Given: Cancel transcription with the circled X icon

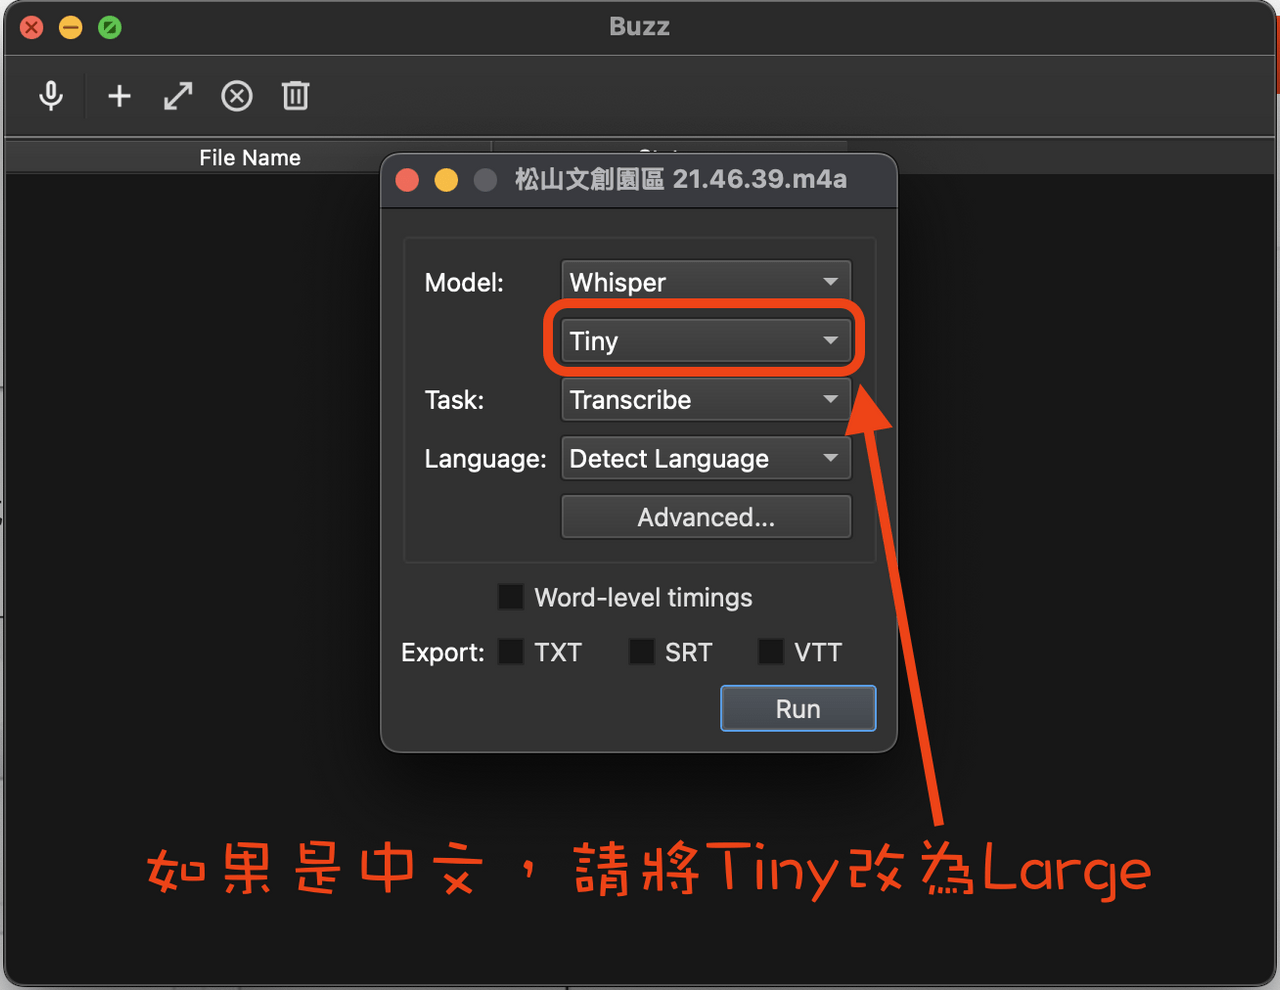Looking at the screenshot, I should pos(237,96).
